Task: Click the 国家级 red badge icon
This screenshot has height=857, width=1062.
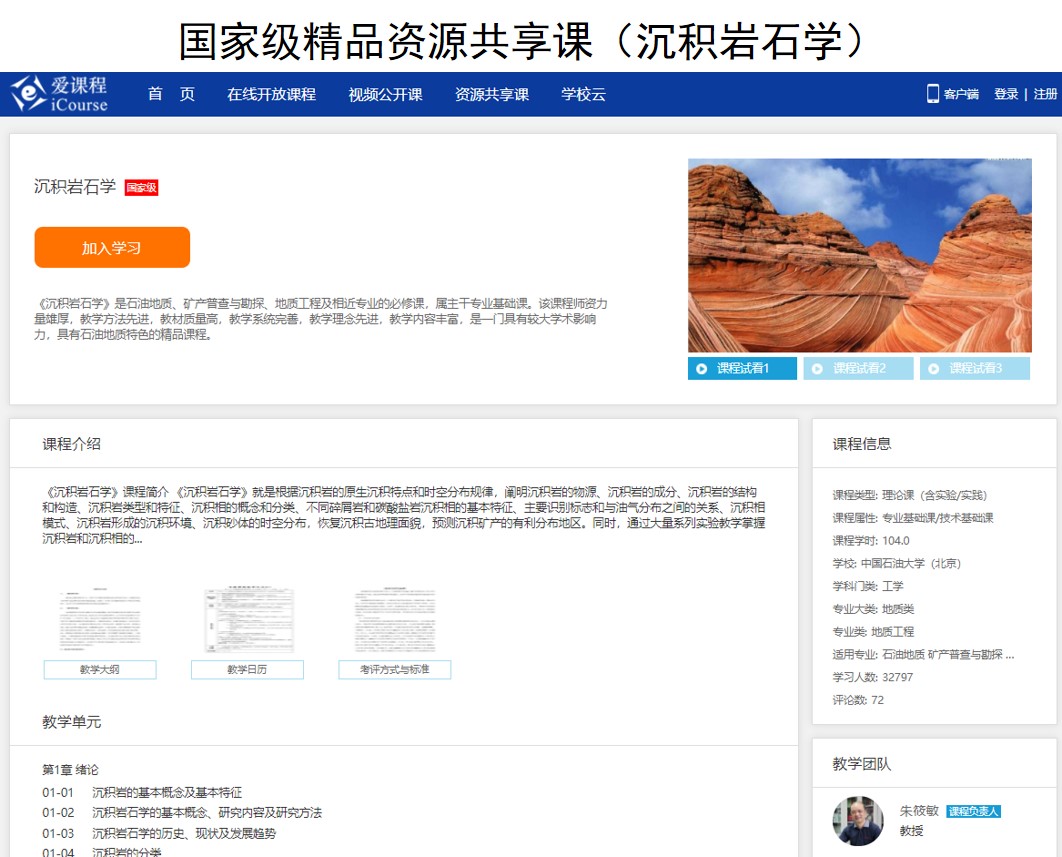Action: (x=141, y=187)
